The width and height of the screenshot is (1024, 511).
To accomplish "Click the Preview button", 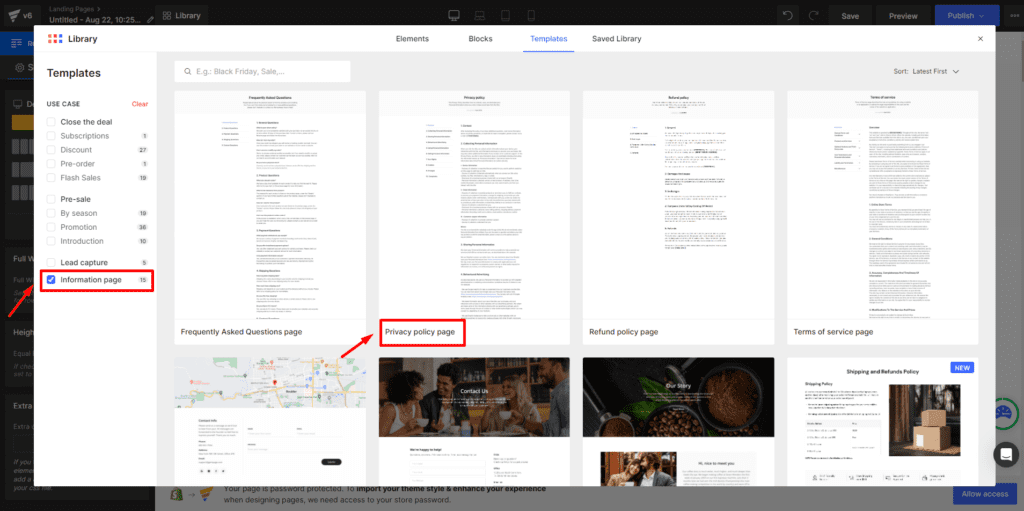I will (x=903, y=16).
